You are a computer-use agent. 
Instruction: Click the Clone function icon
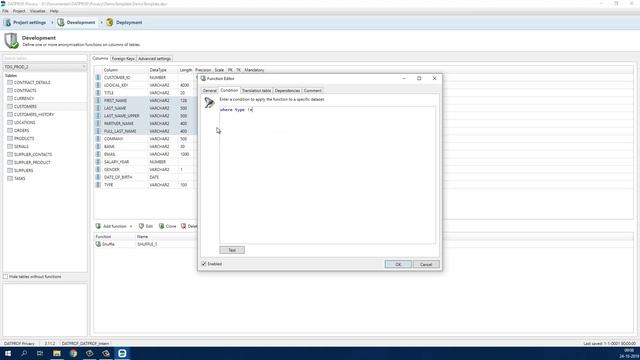[162, 226]
